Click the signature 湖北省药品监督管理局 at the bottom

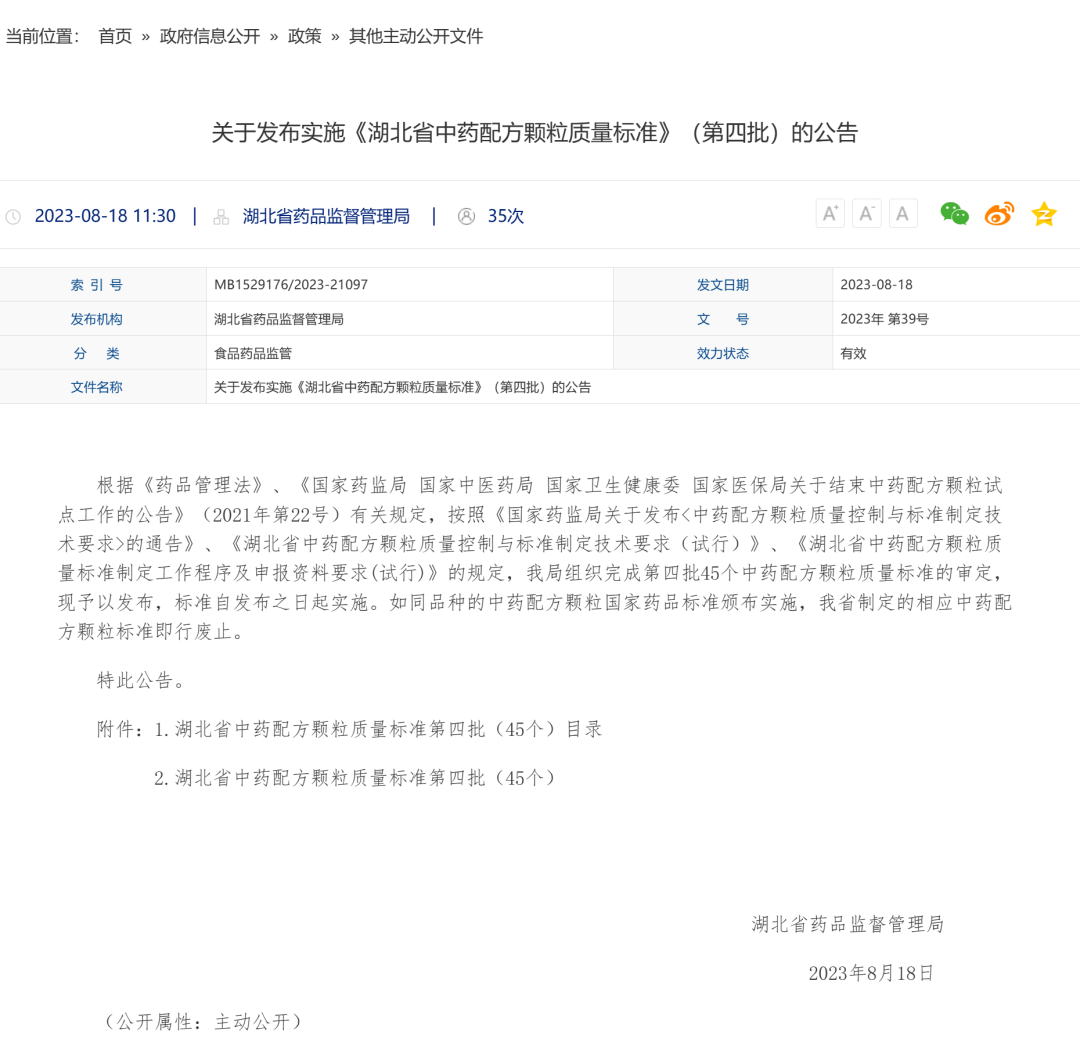coord(848,924)
